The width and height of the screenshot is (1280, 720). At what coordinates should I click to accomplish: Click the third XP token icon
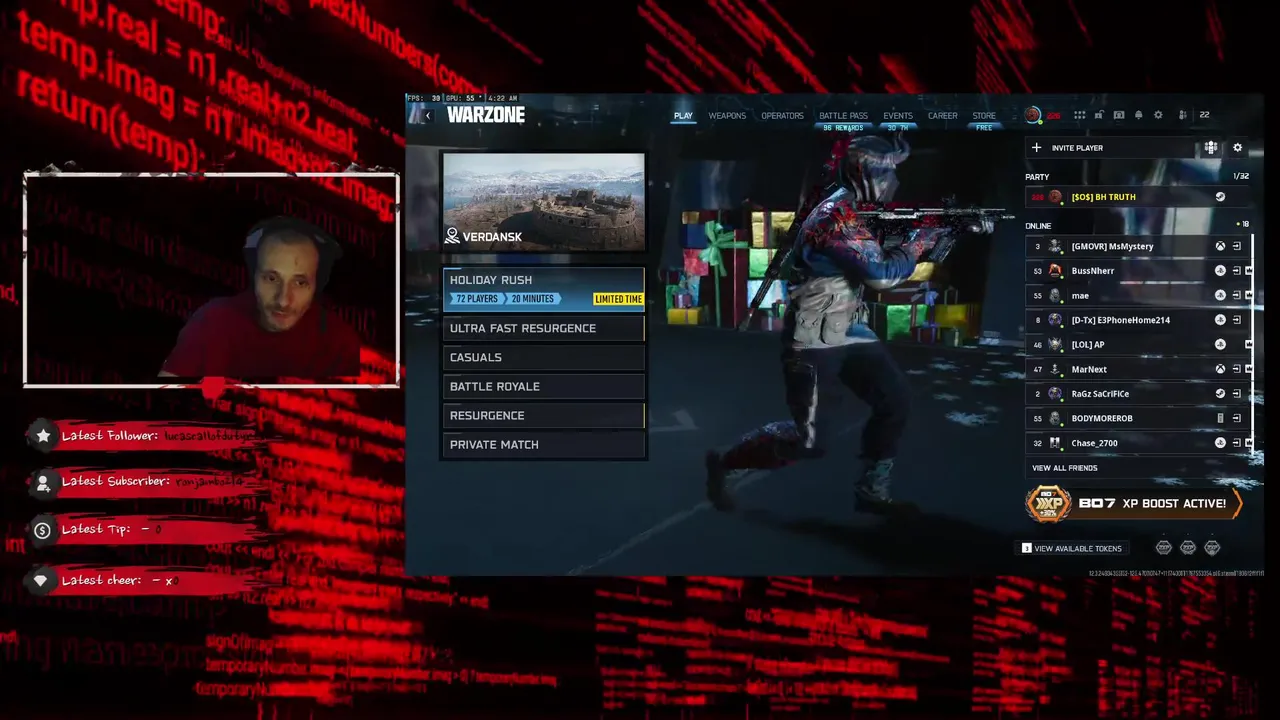1212,548
